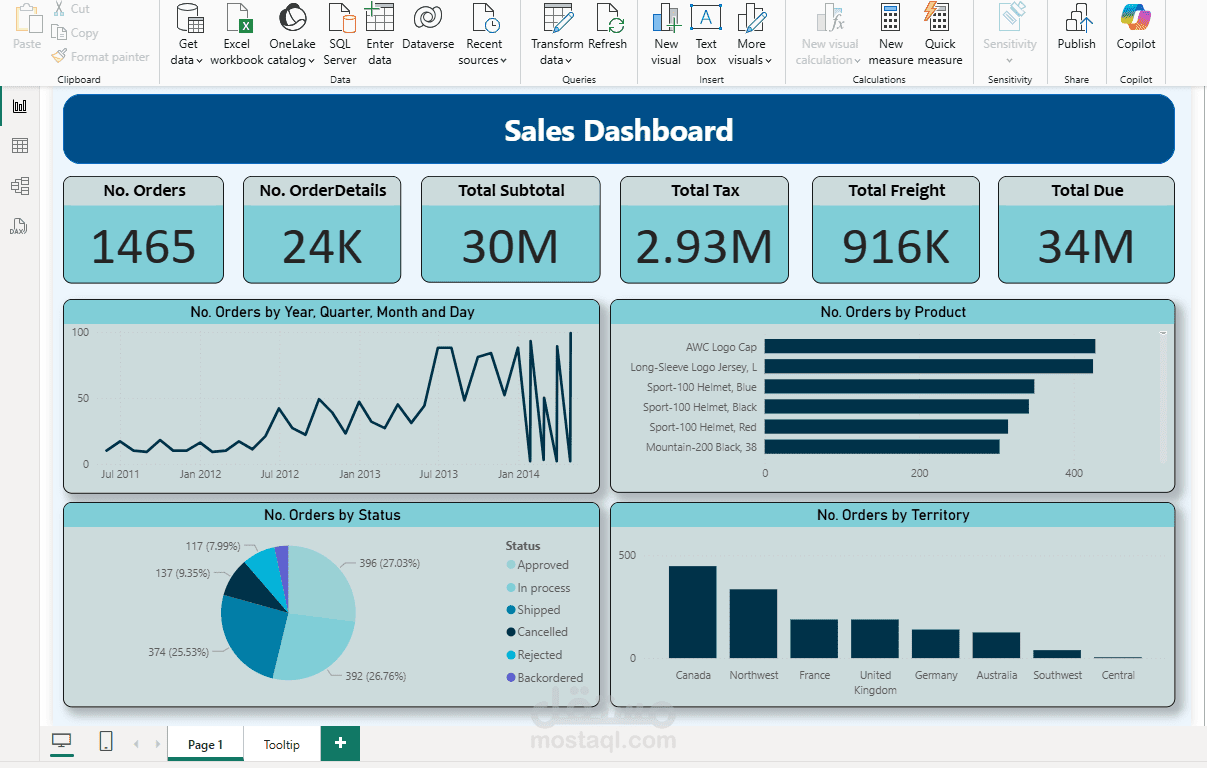Screen dimensions: 1207x768
Task: Add a new report page with plus button
Action: (x=340, y=744)
